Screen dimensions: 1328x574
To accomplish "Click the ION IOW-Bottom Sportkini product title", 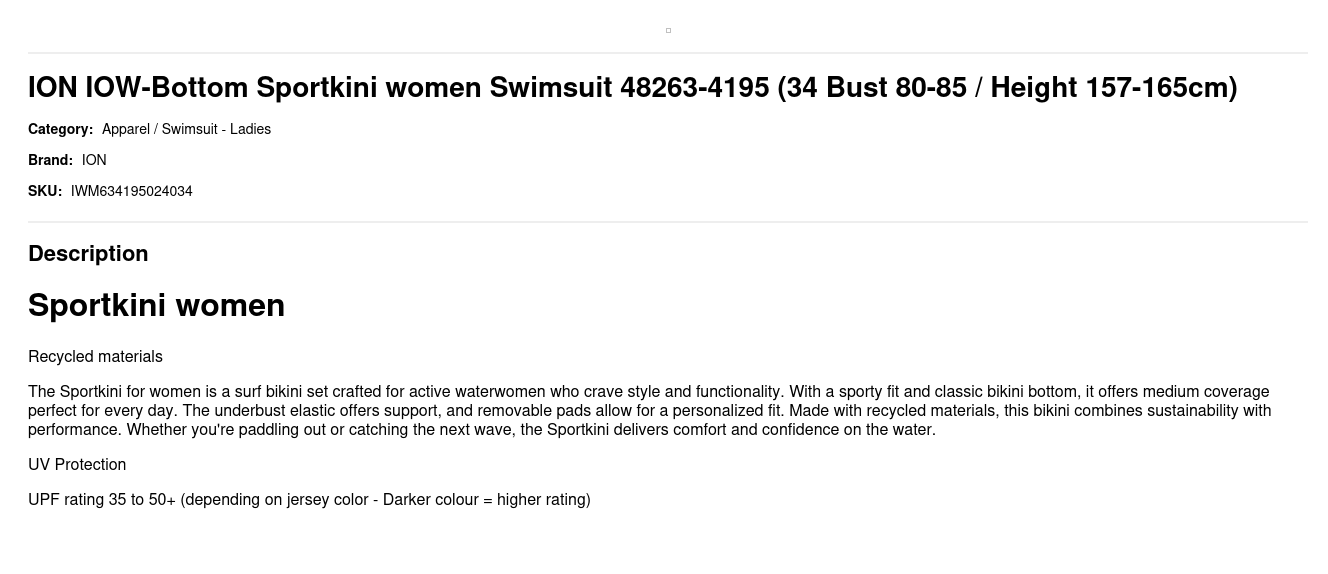I will 633,88.
